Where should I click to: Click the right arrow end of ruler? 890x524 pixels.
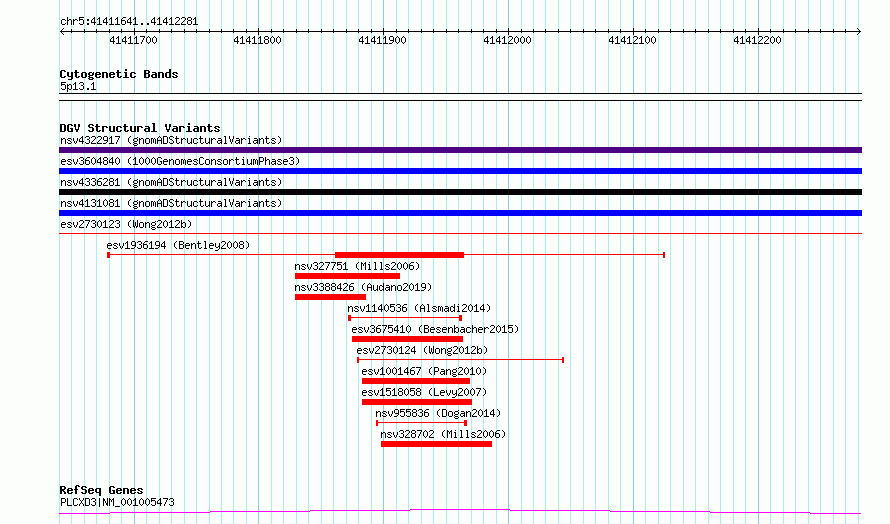click(858, 31)
